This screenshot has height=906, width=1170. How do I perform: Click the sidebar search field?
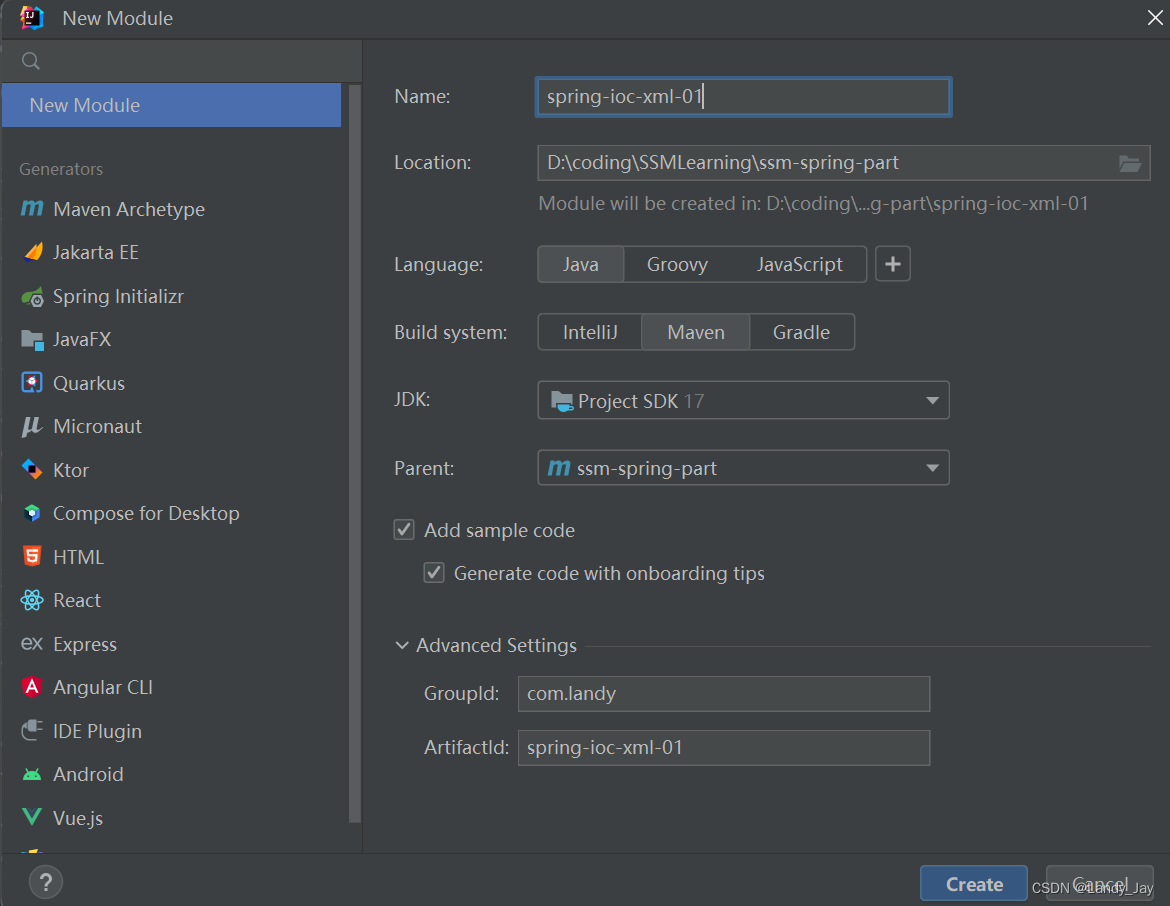tap(182, 60)
